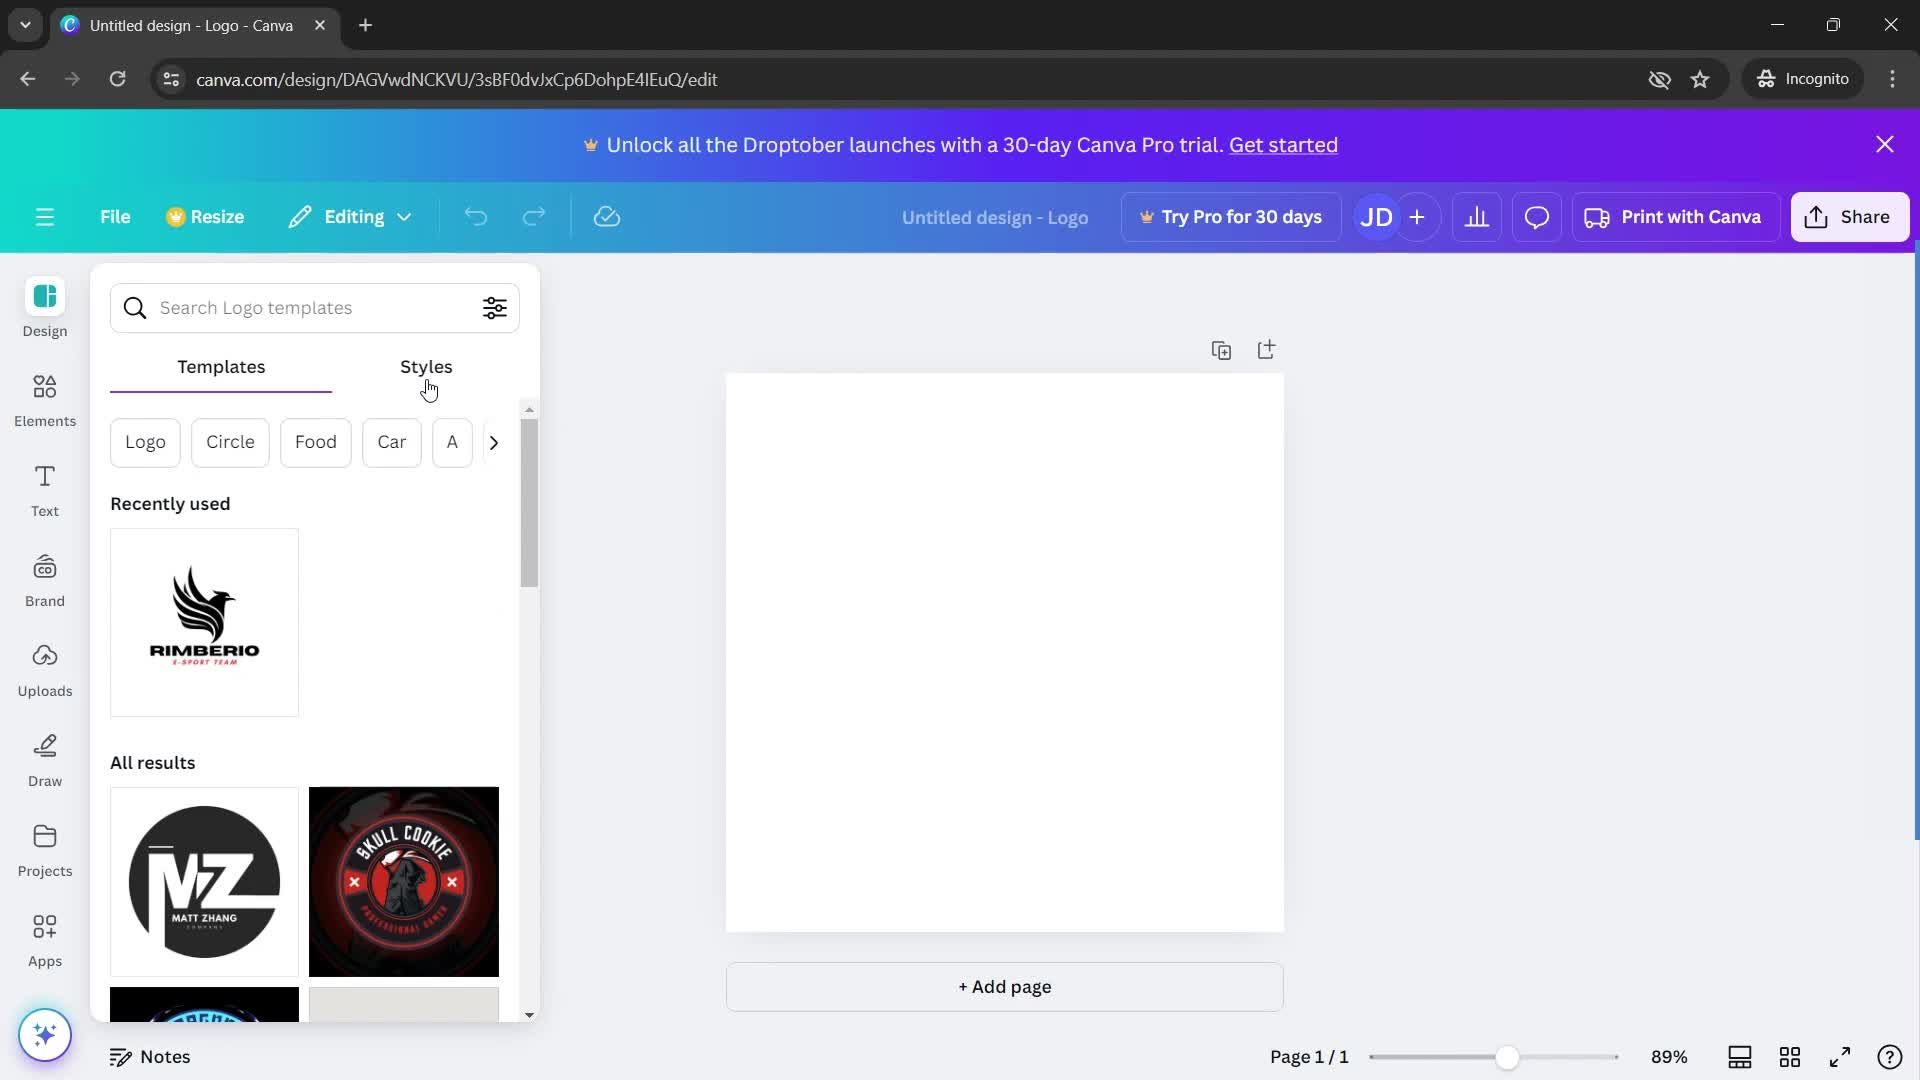Click the browser address bar URL
The width and height of the screenshot is (1920, 1080).
456,79
